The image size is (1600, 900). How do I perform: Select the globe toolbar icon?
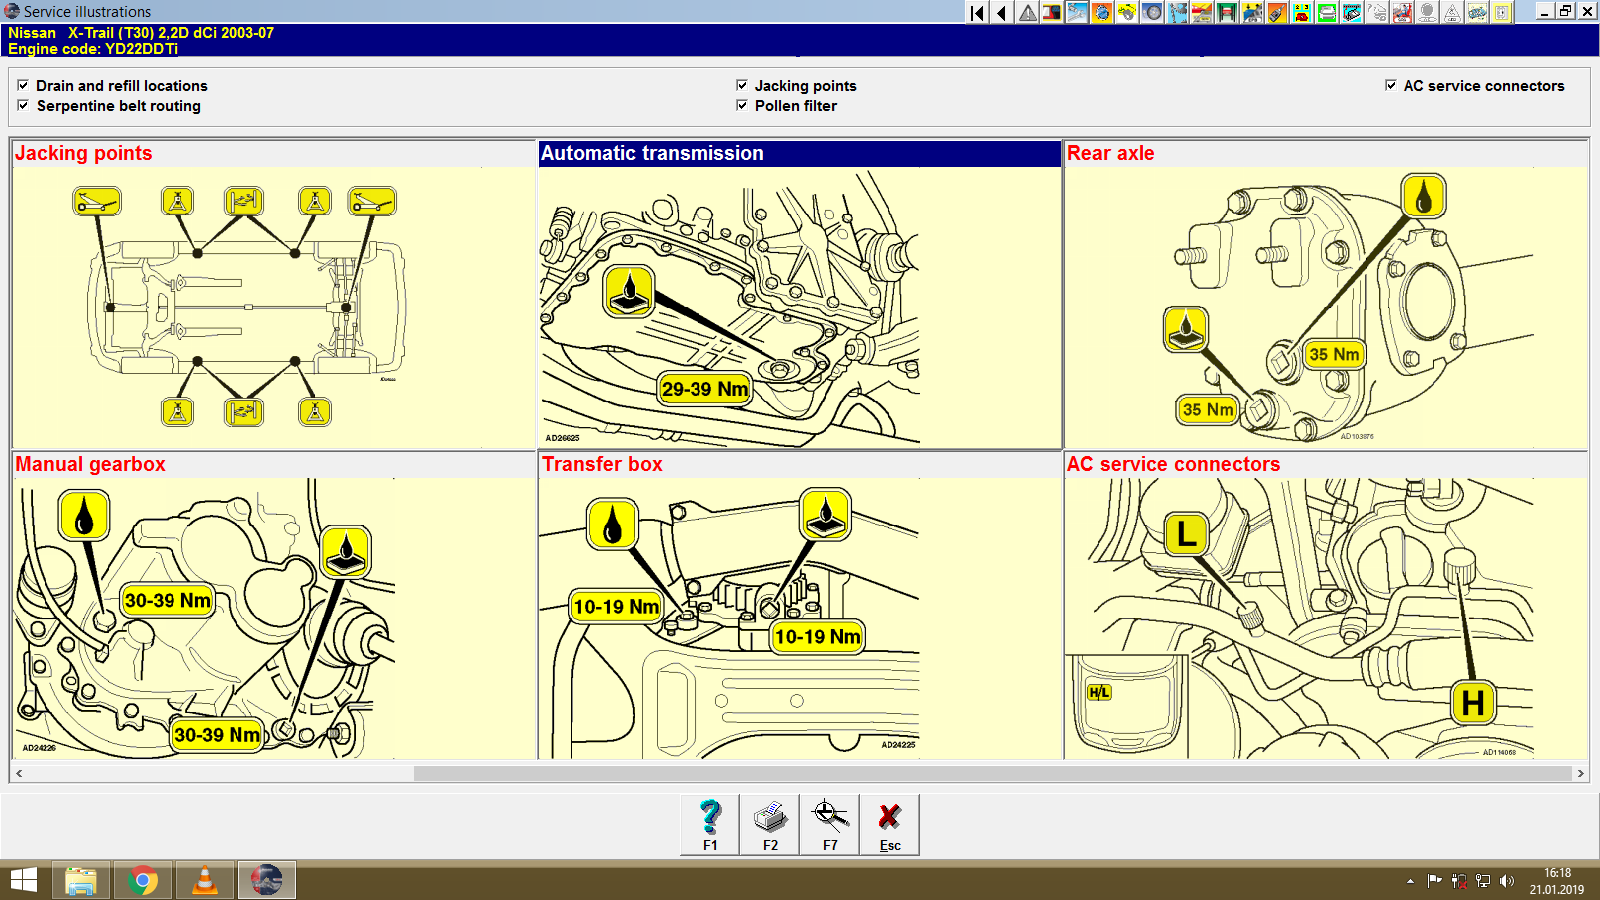[1102, 13]
